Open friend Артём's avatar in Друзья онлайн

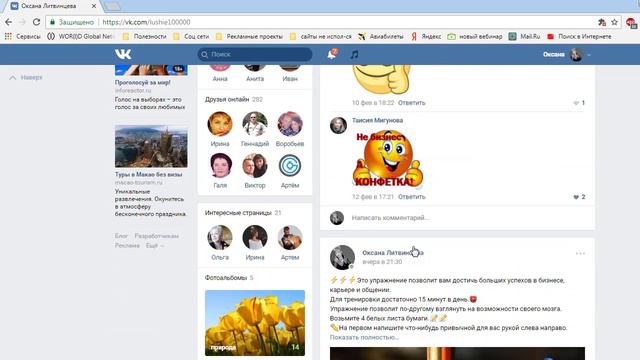290,165
